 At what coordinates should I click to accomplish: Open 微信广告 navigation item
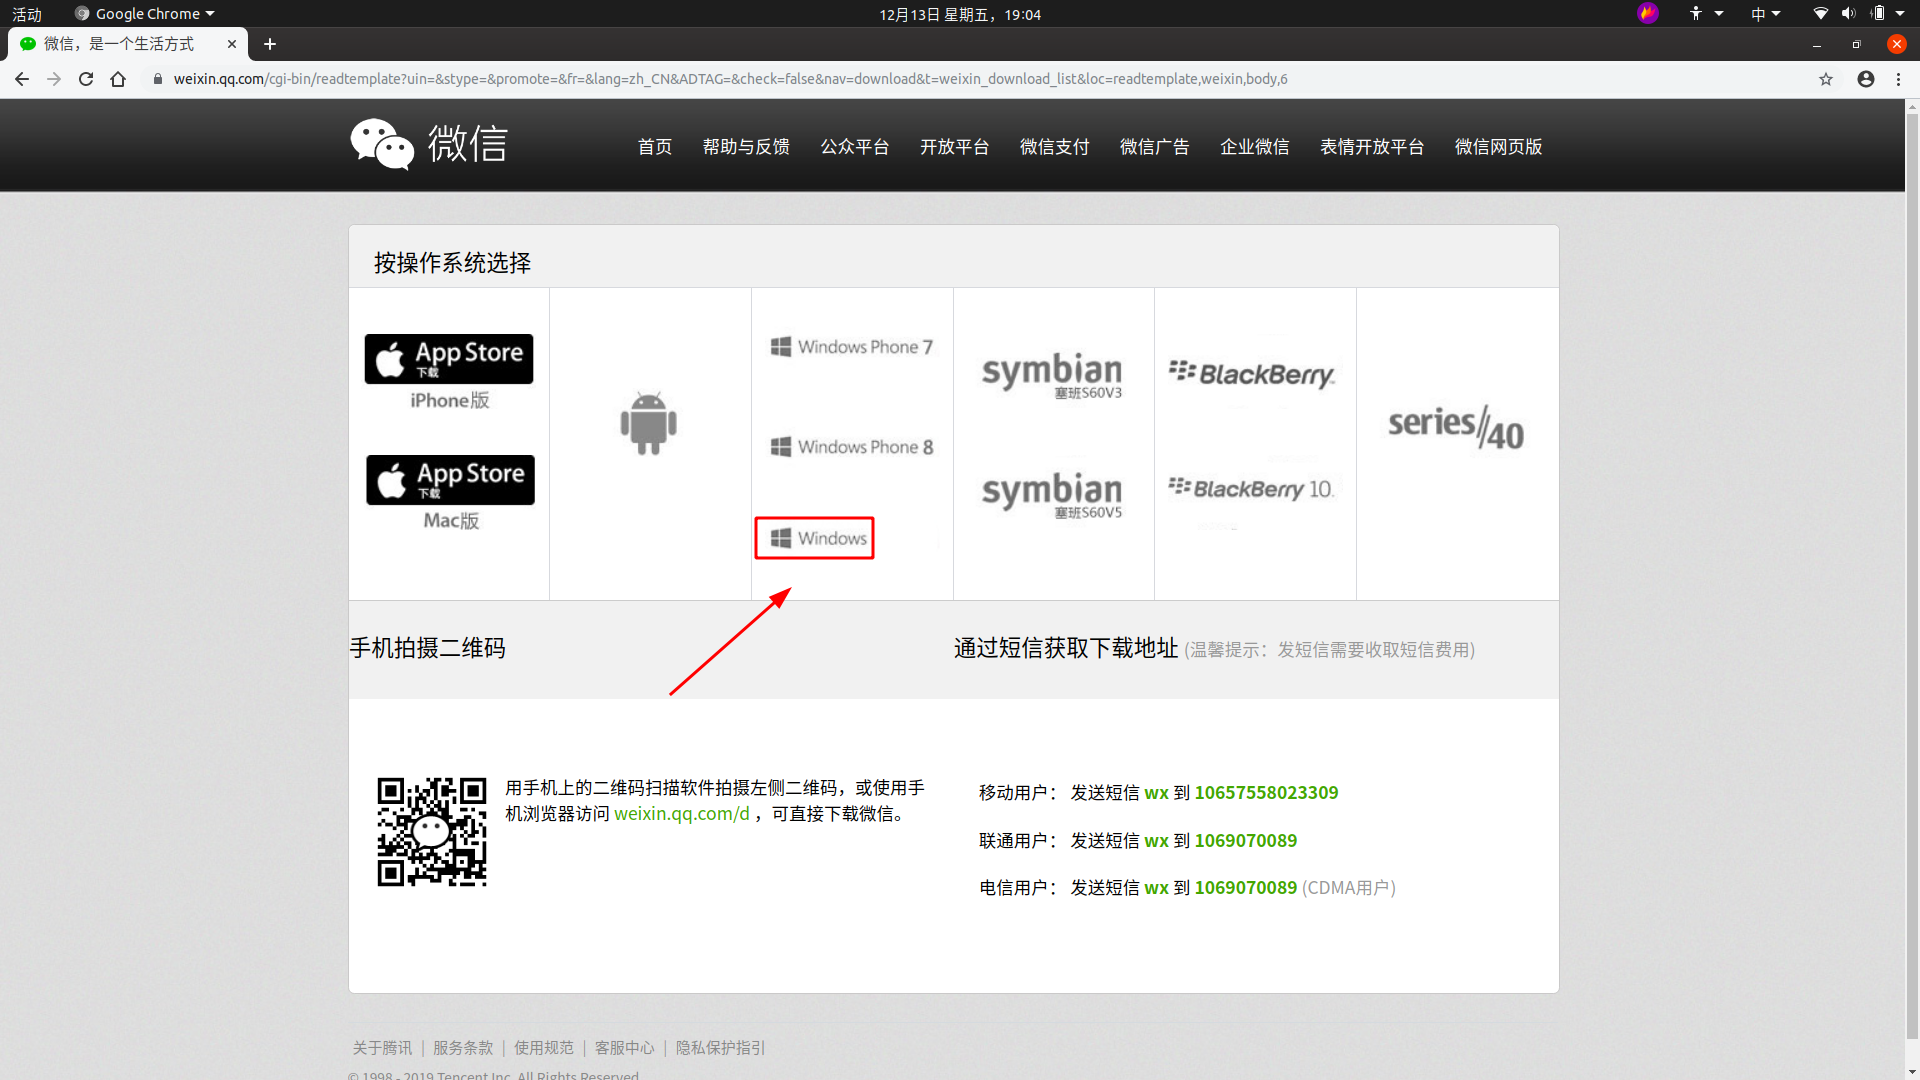[1155, 147]
